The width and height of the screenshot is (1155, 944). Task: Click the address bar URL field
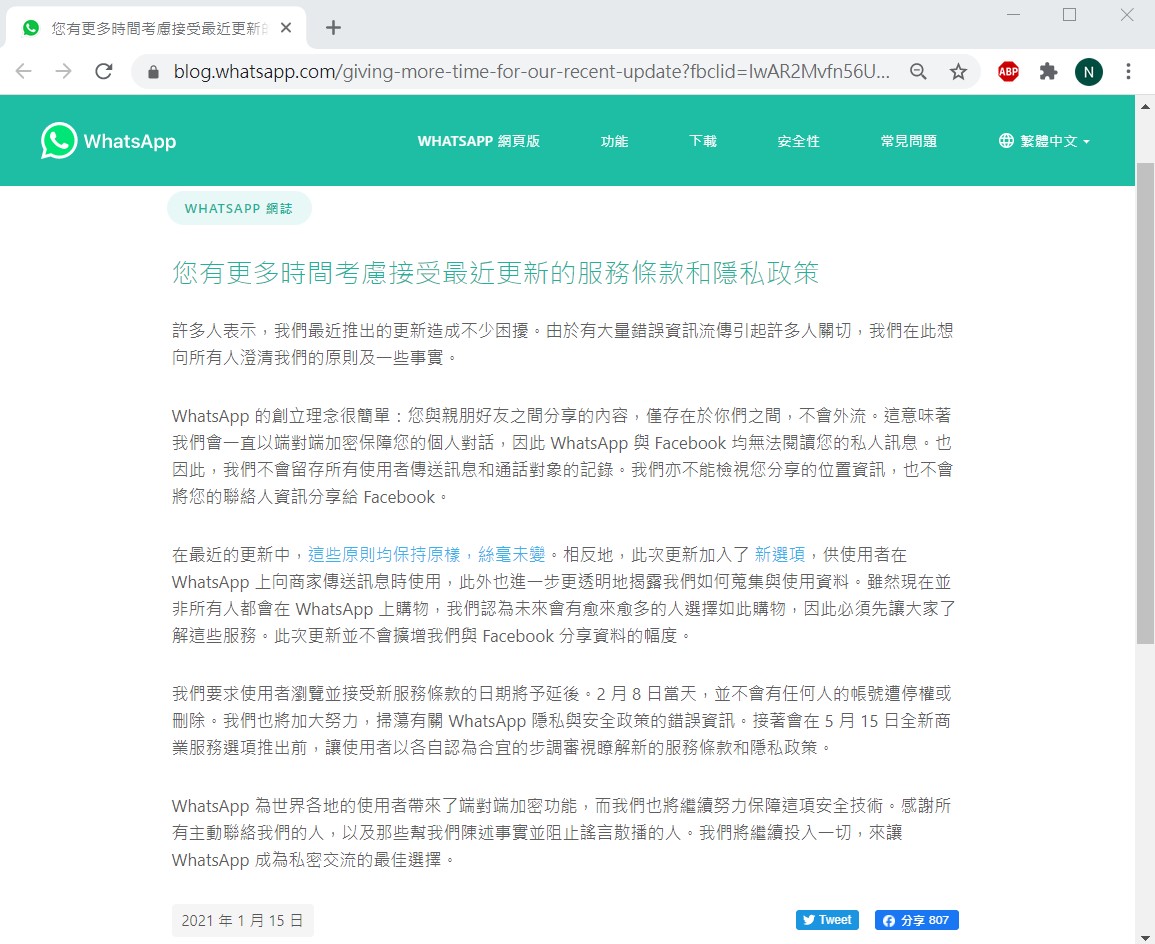click(x=530, y=71)
